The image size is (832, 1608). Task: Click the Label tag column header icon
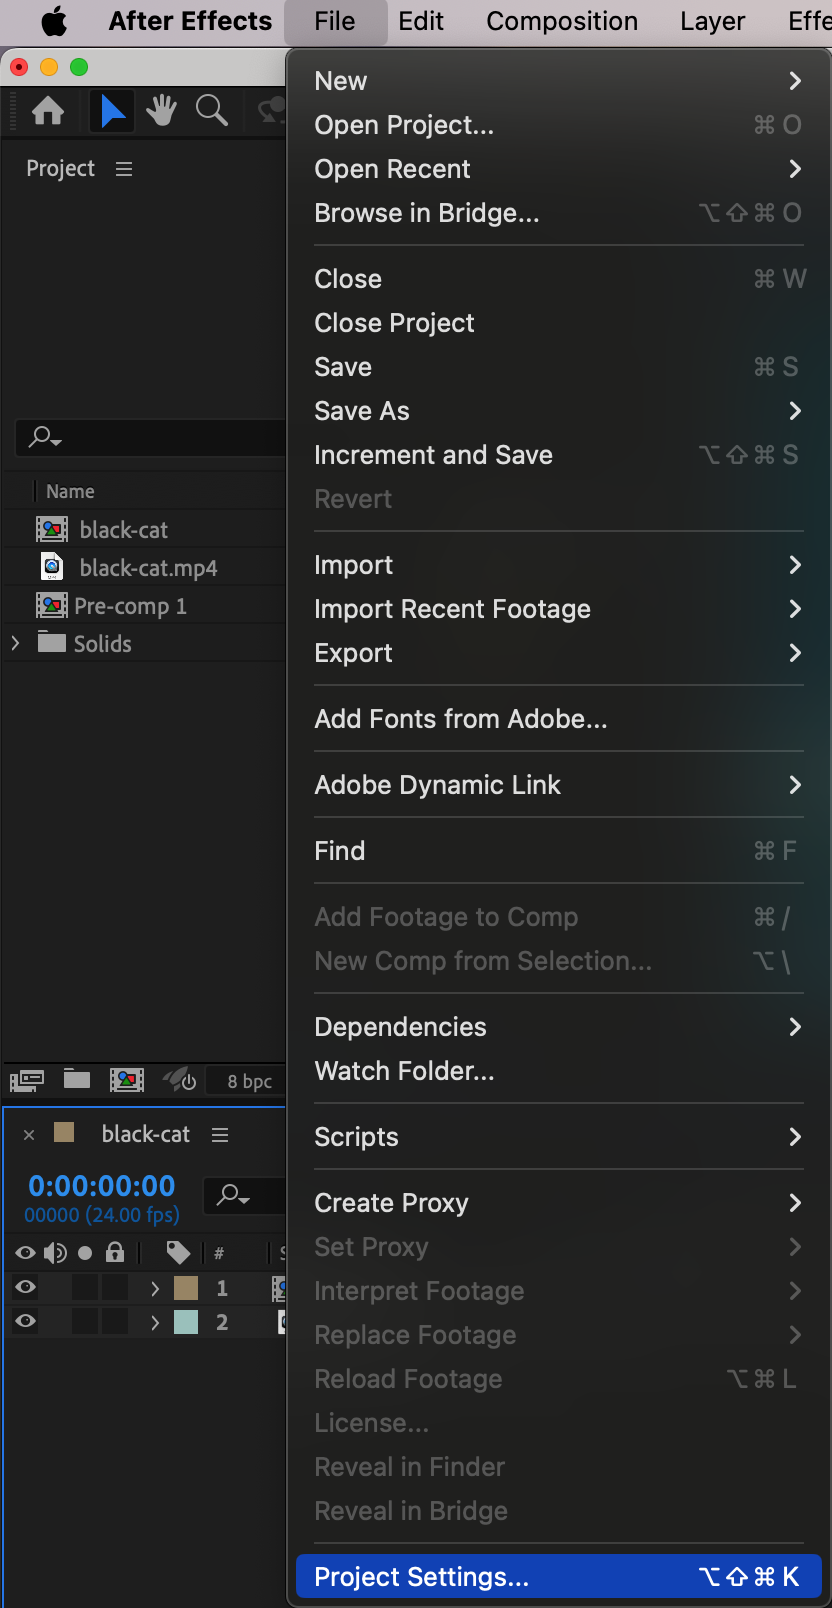178,1253
